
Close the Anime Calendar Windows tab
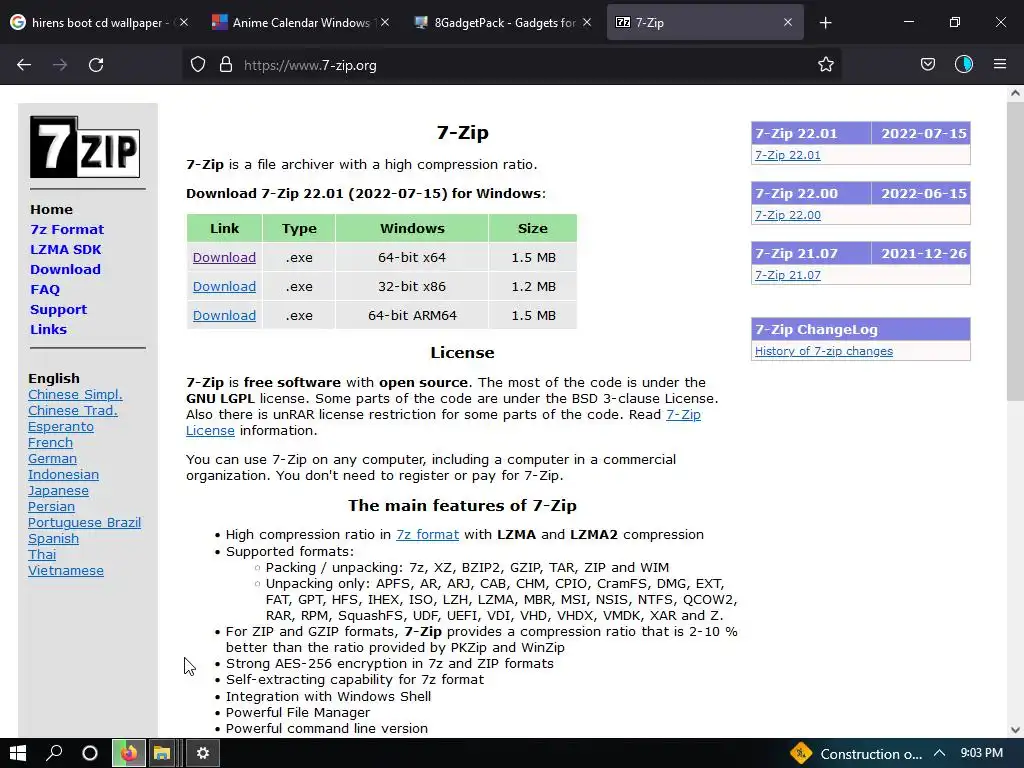(385, 22)
